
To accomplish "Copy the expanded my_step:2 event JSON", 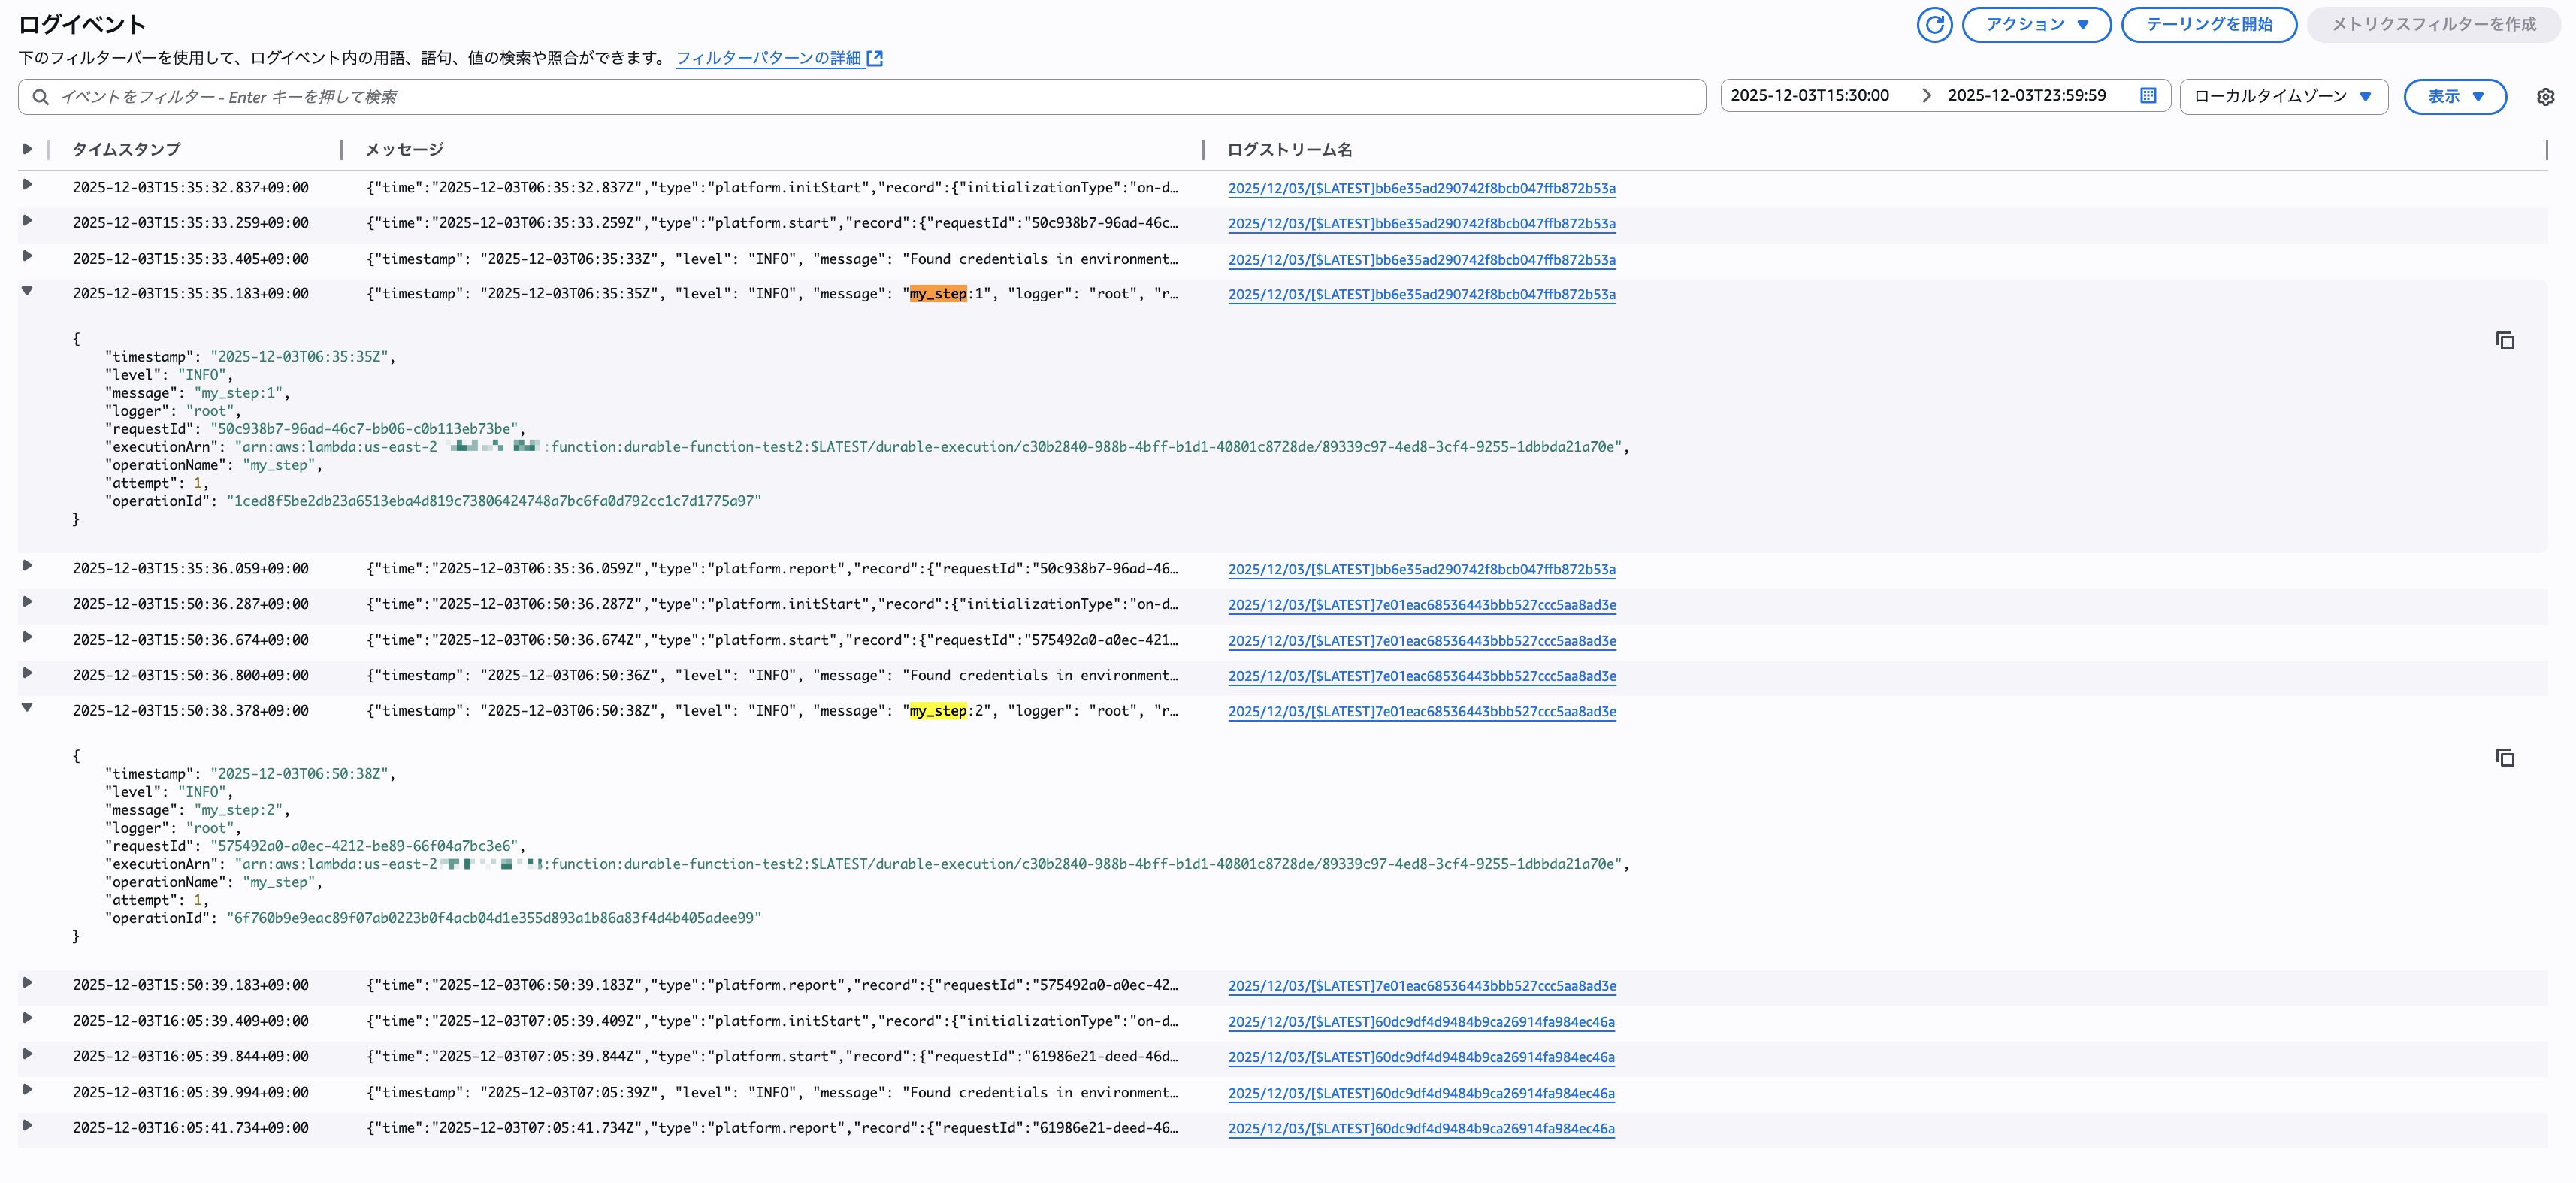I will point(2505,758).
